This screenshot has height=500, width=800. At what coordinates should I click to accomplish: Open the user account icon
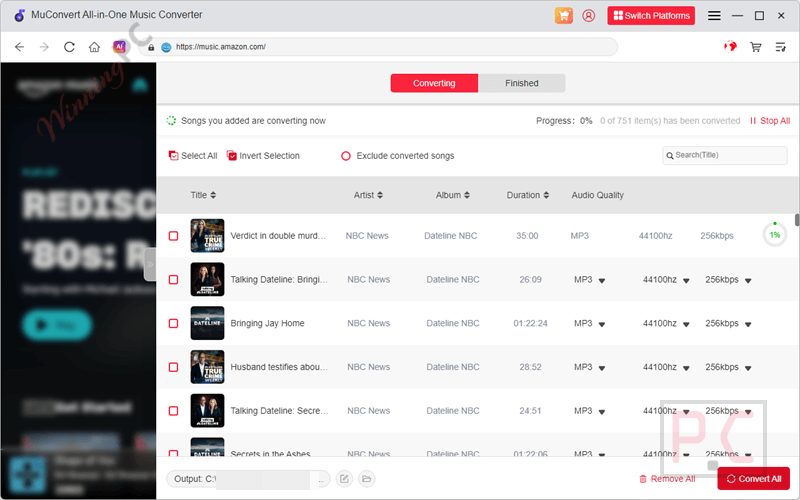[x=588, y=15]
